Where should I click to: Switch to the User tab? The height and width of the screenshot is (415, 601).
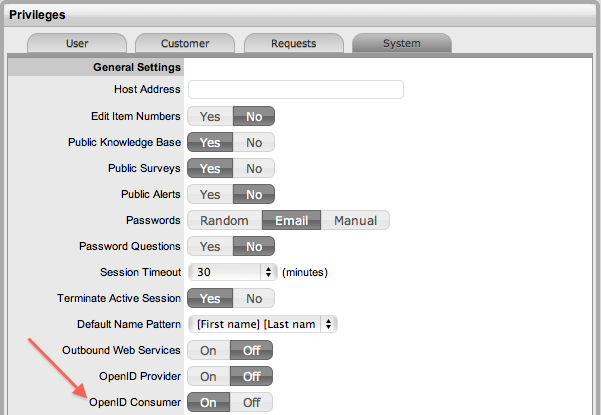tap(77, 44)
